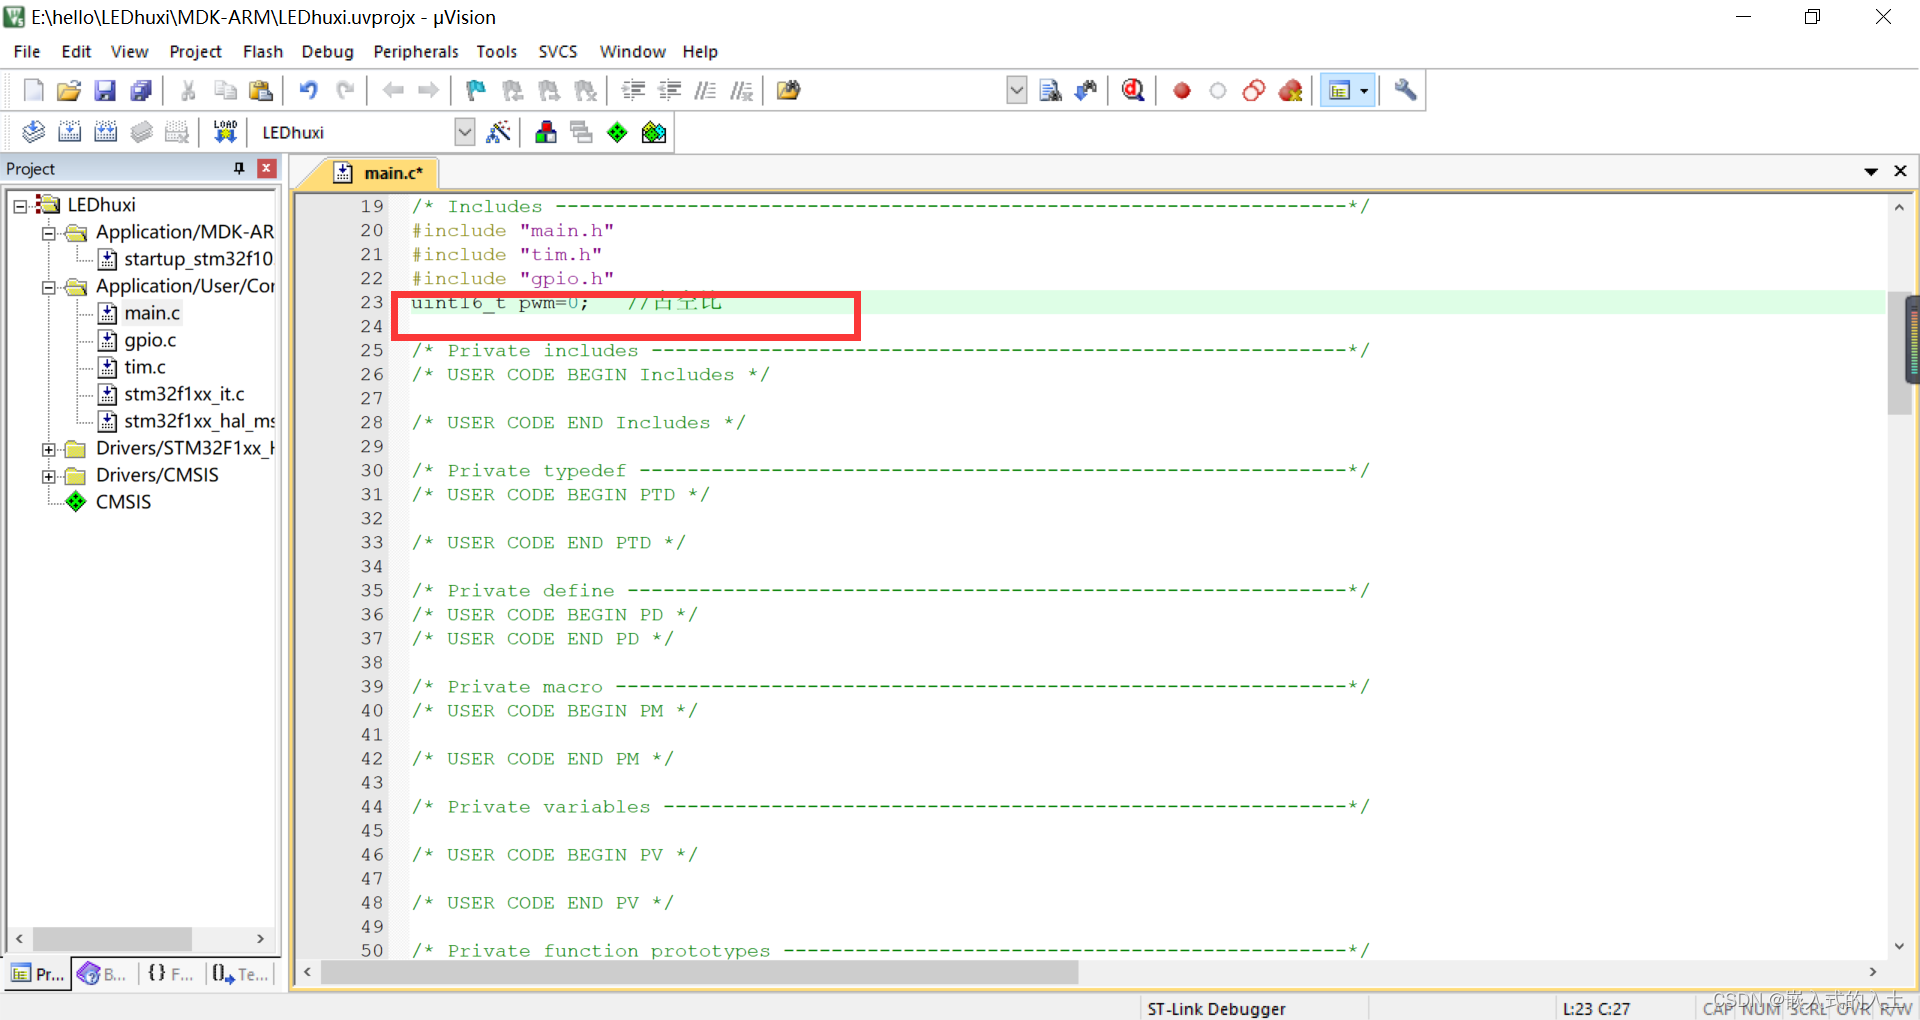Screen dimensions: 1920x1020
Task: Click the Cut scissors icon
Action: (x=188, y=91)
